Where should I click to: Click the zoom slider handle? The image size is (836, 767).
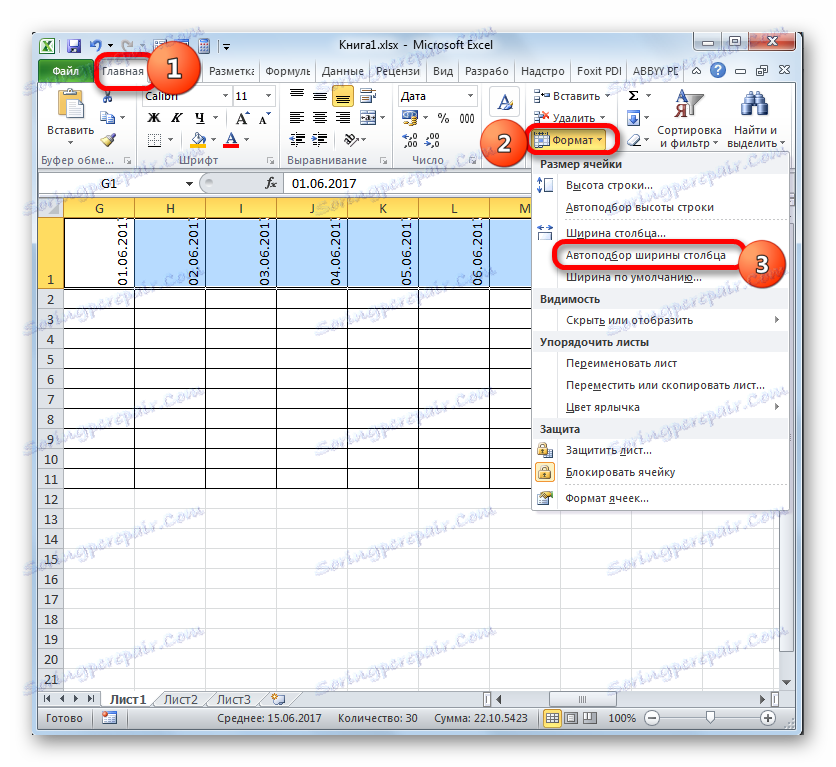click(710, 718)
